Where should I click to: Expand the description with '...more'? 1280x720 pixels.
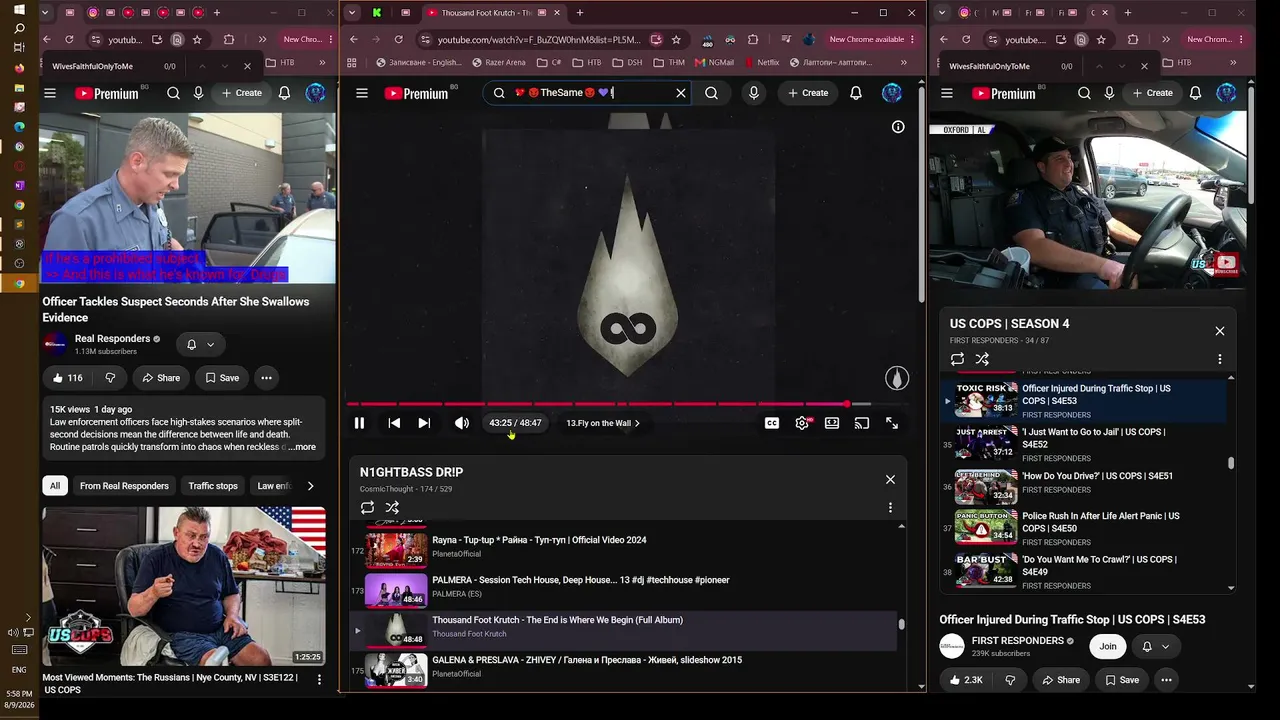302,447
